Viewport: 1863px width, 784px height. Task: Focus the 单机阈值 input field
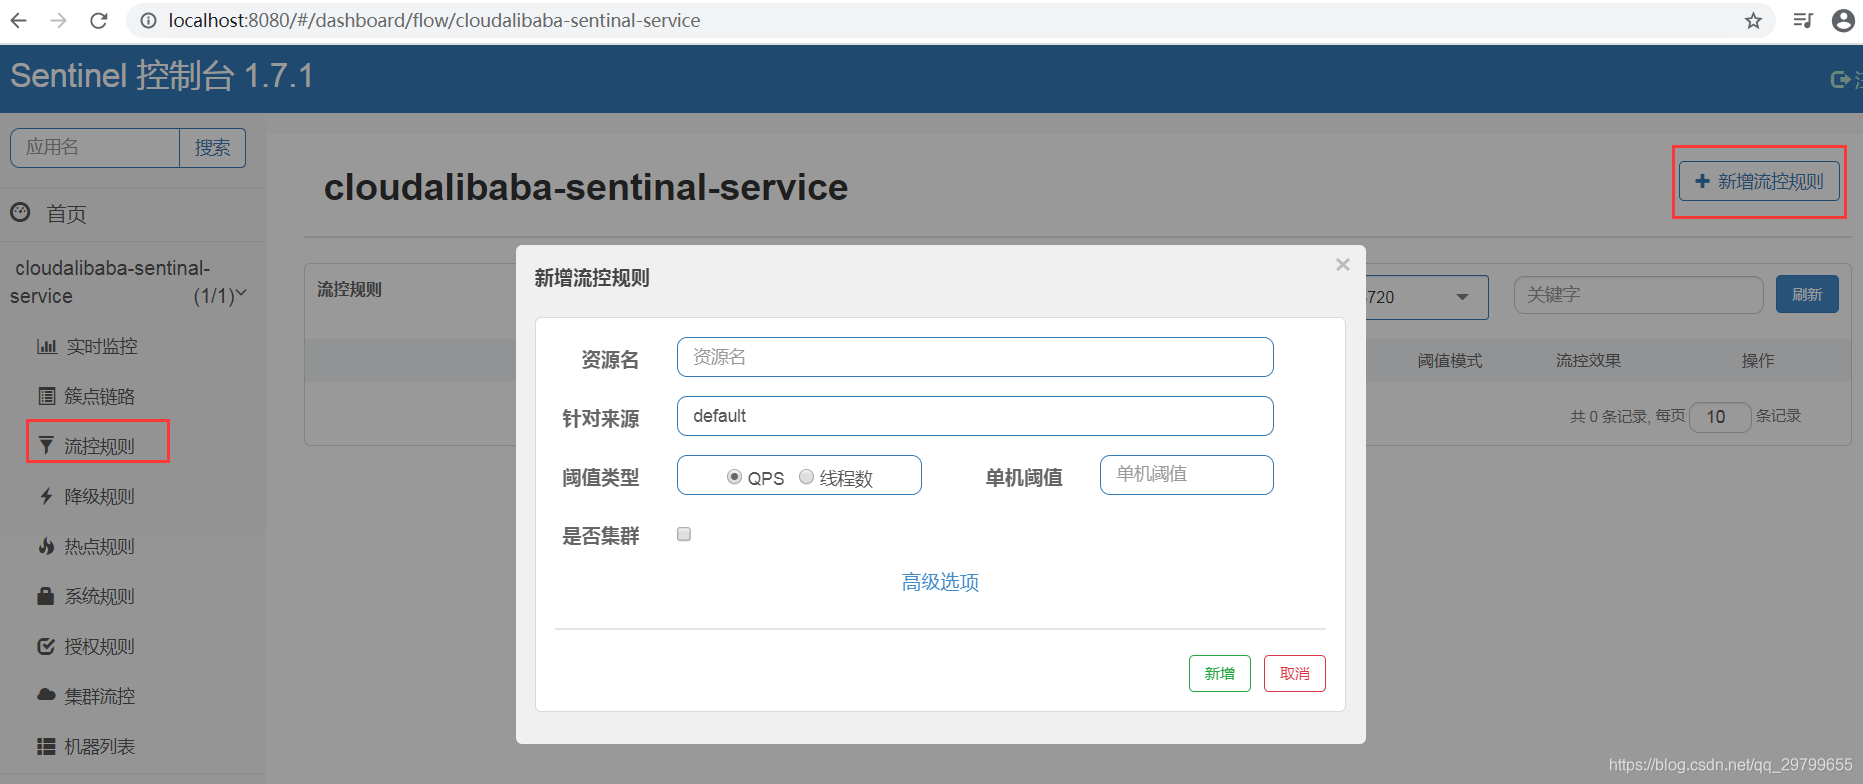click(x=1186, y=475)
